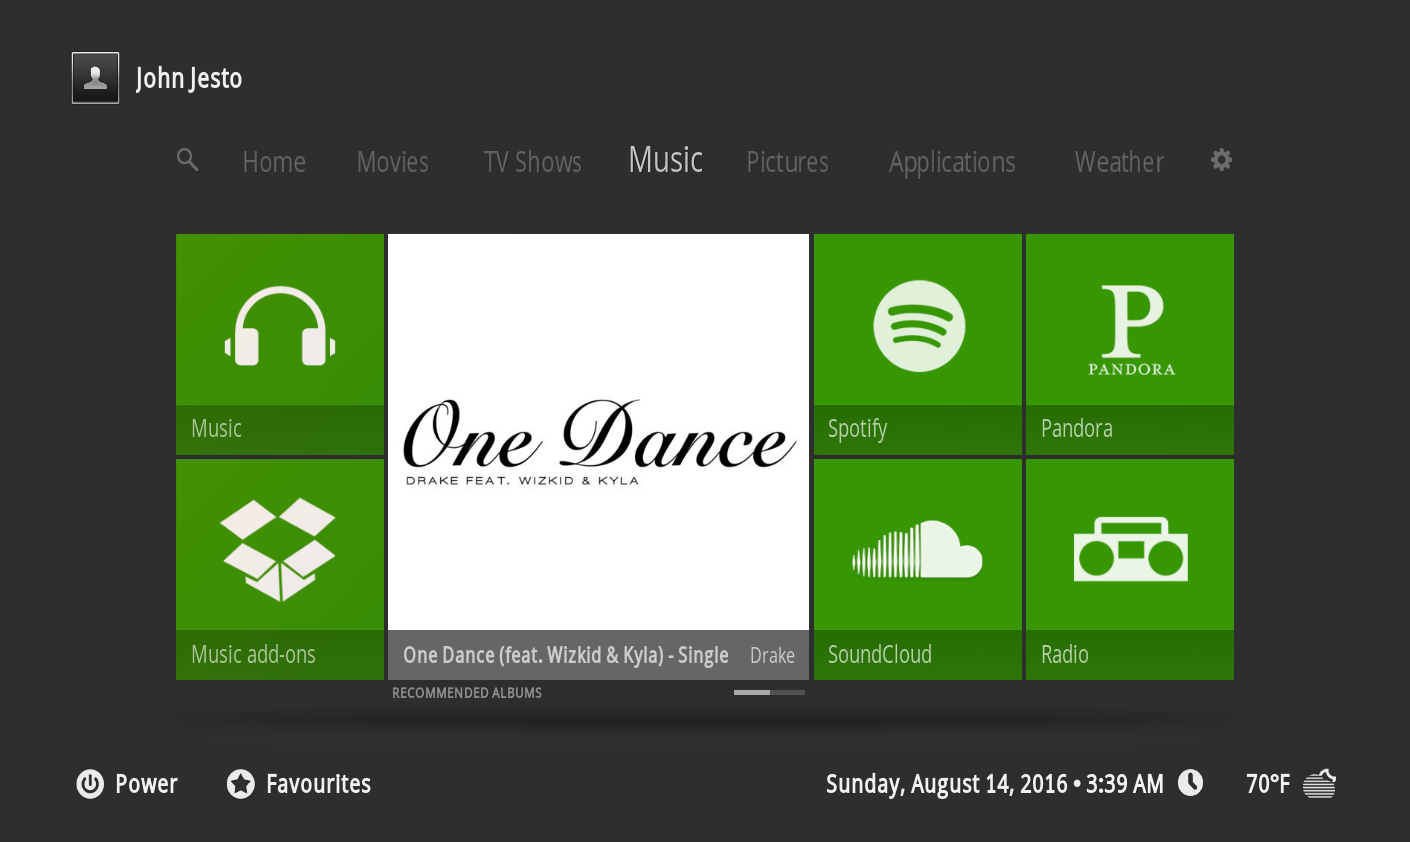Open the One Dance album cover
The image size is (1410, 842).
click(598, 432)
